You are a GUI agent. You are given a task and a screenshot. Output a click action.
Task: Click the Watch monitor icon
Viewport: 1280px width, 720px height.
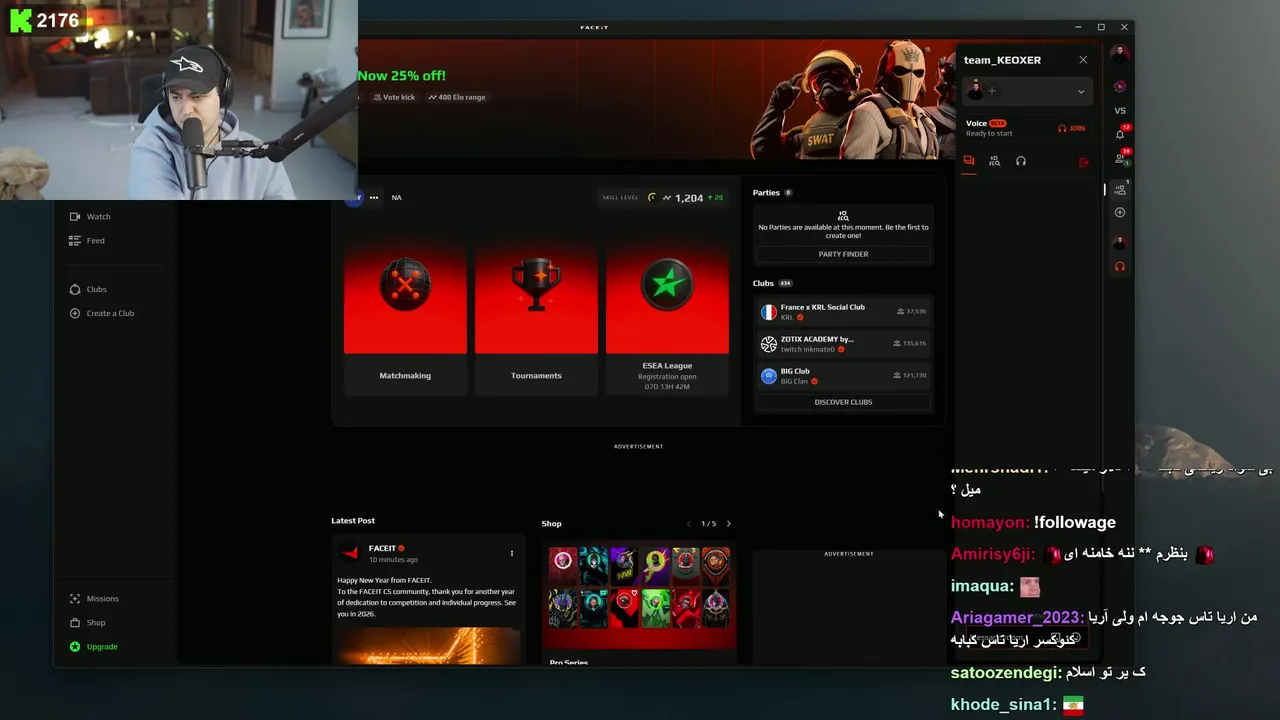pyautogui.click(x=75, y=216)
